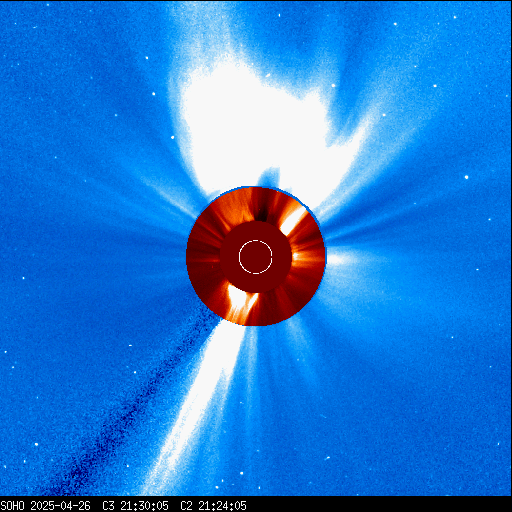Screen dimensions: 512x512
Task: Click the star near the CME's upper-right lobe
Action: [333, 86]
